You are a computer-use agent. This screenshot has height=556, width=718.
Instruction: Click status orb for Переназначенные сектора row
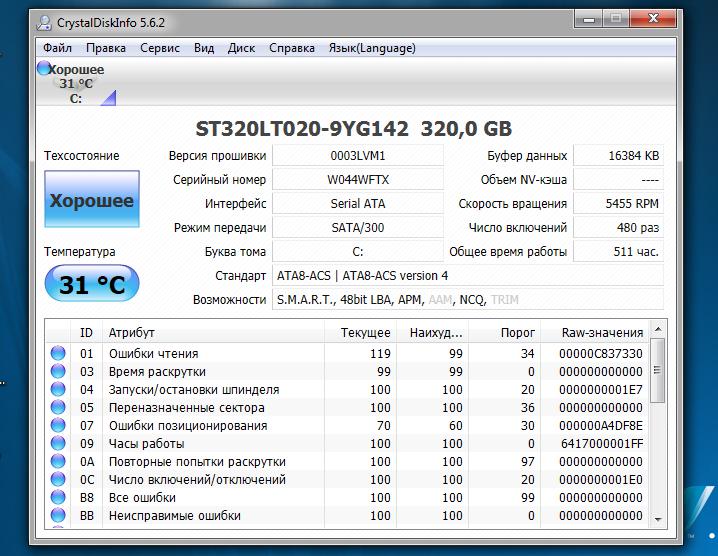58,407
